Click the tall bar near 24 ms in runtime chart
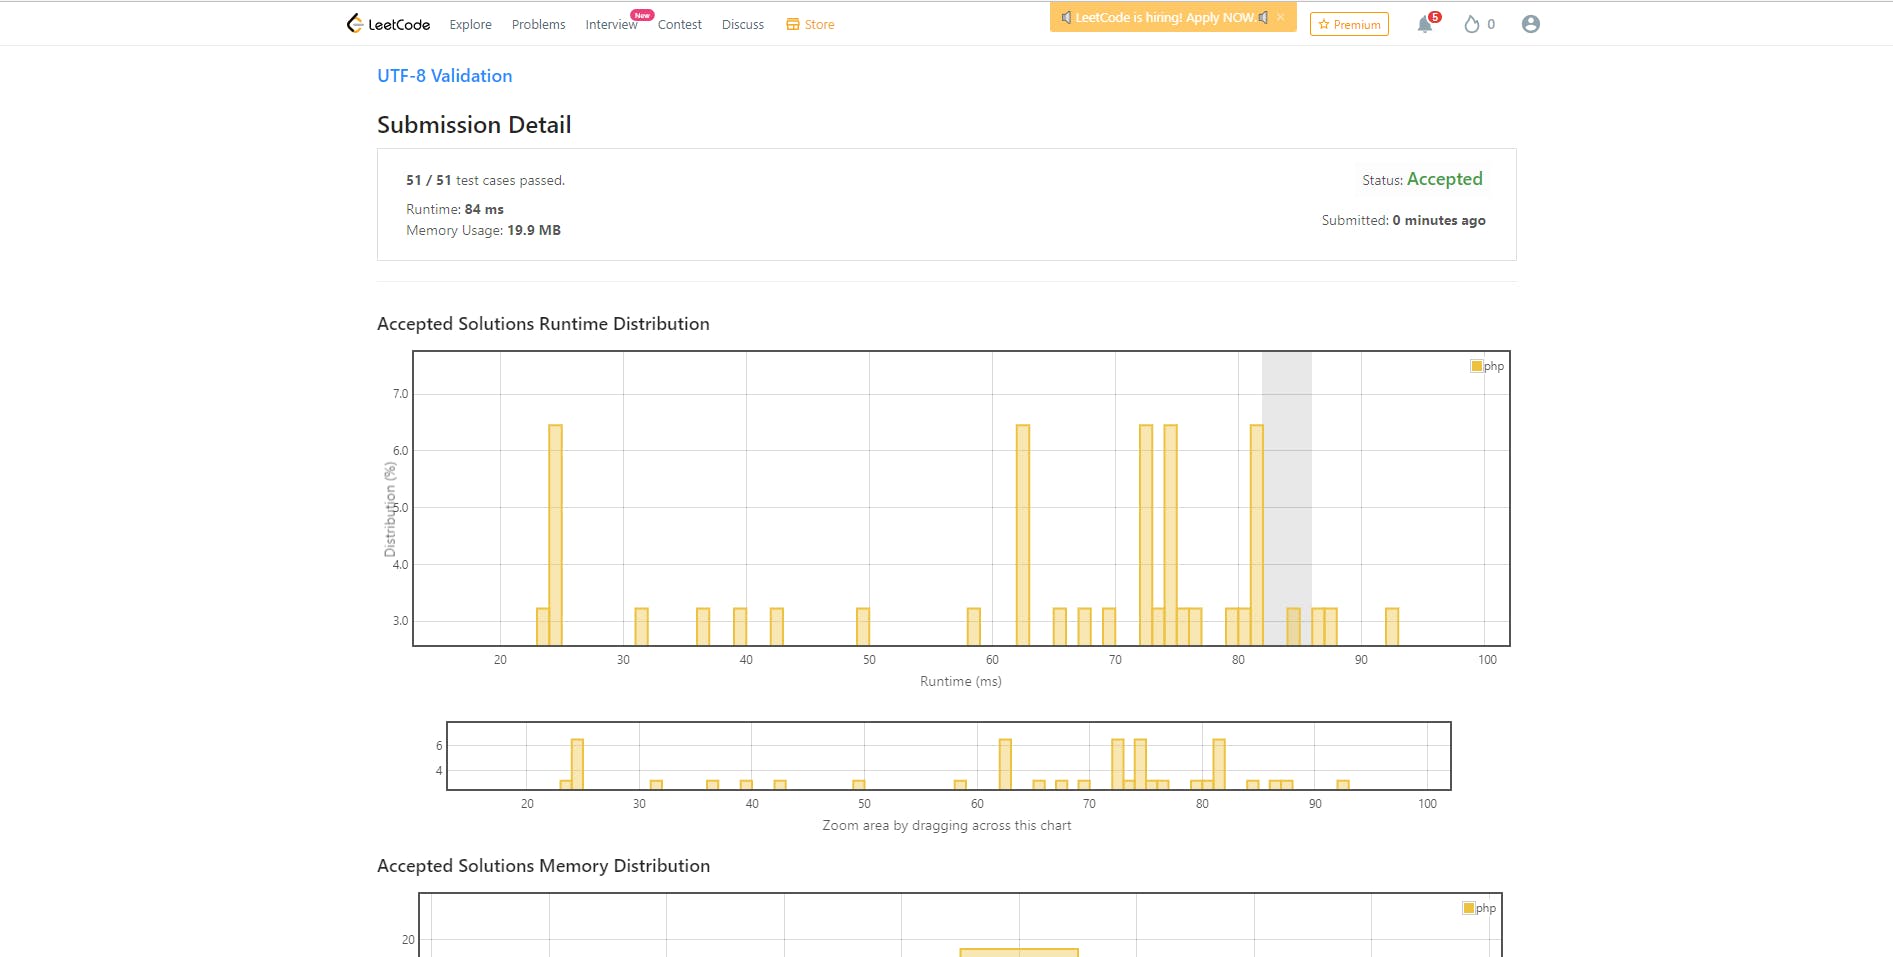 [555, 535]
